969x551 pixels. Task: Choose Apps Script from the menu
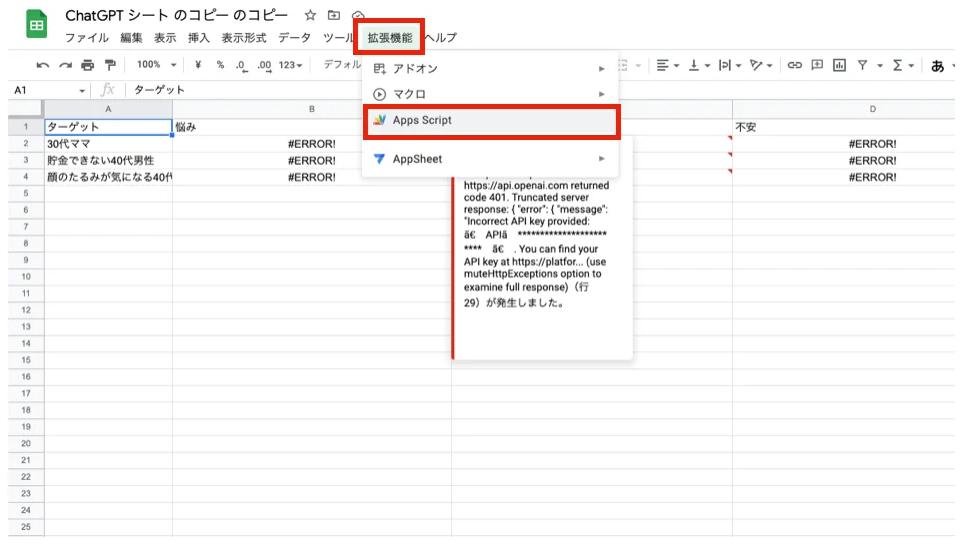point(492,120)
